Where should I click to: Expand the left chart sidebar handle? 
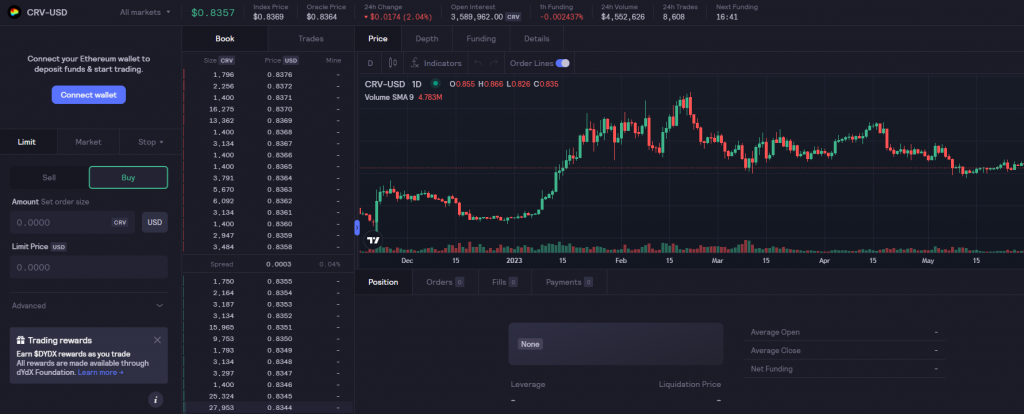[357, 227]
